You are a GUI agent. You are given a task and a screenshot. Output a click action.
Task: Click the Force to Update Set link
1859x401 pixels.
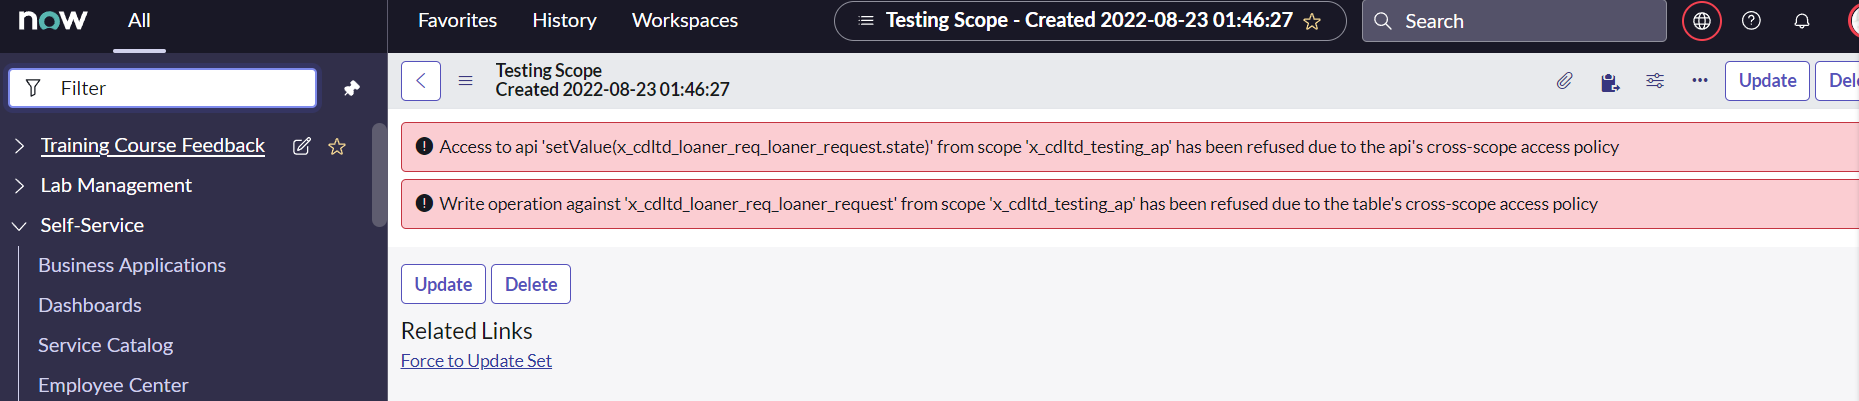point(476,361)
